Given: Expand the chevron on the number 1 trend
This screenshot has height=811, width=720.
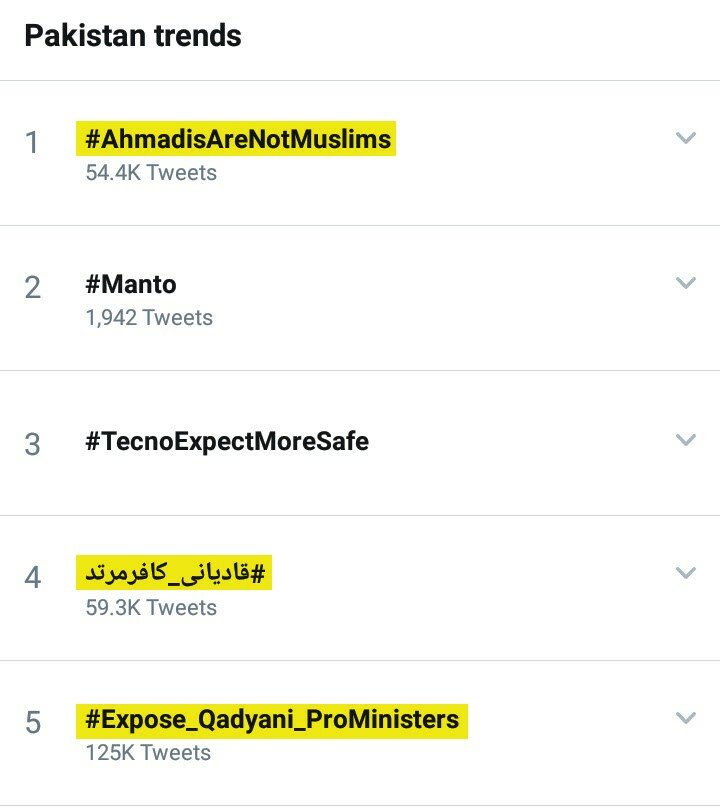Looking at the screenshot, I should [x=685, y=138].
